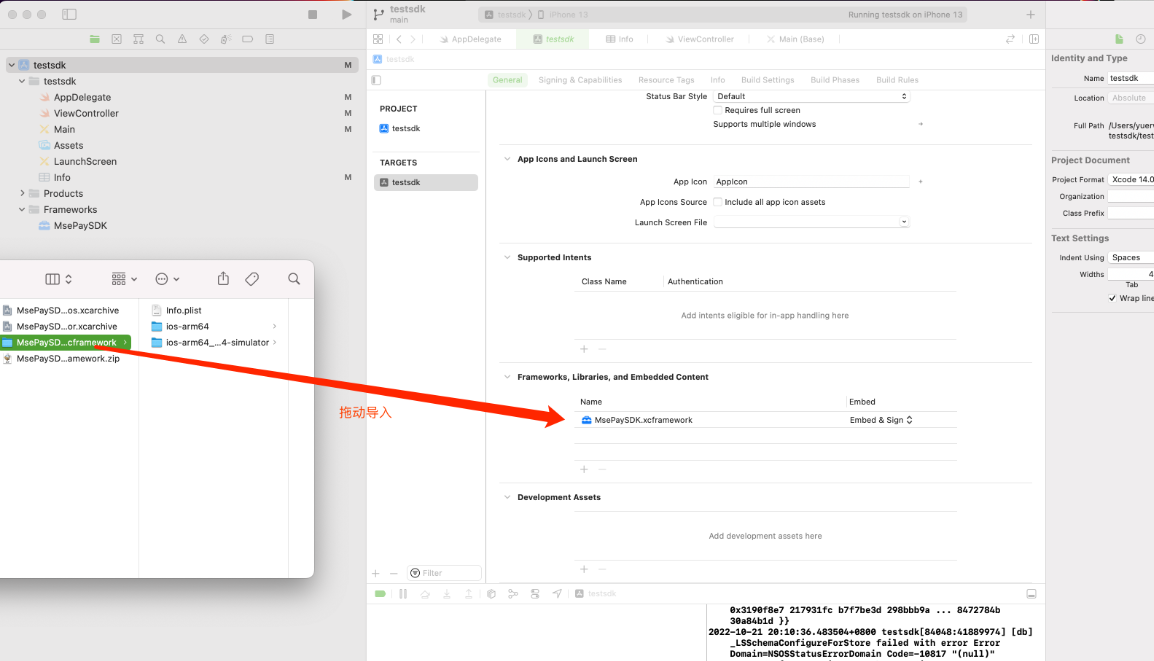Toggle the Wrap lines checkbox
This screenshot has height=661, width=1154.
1112,298
